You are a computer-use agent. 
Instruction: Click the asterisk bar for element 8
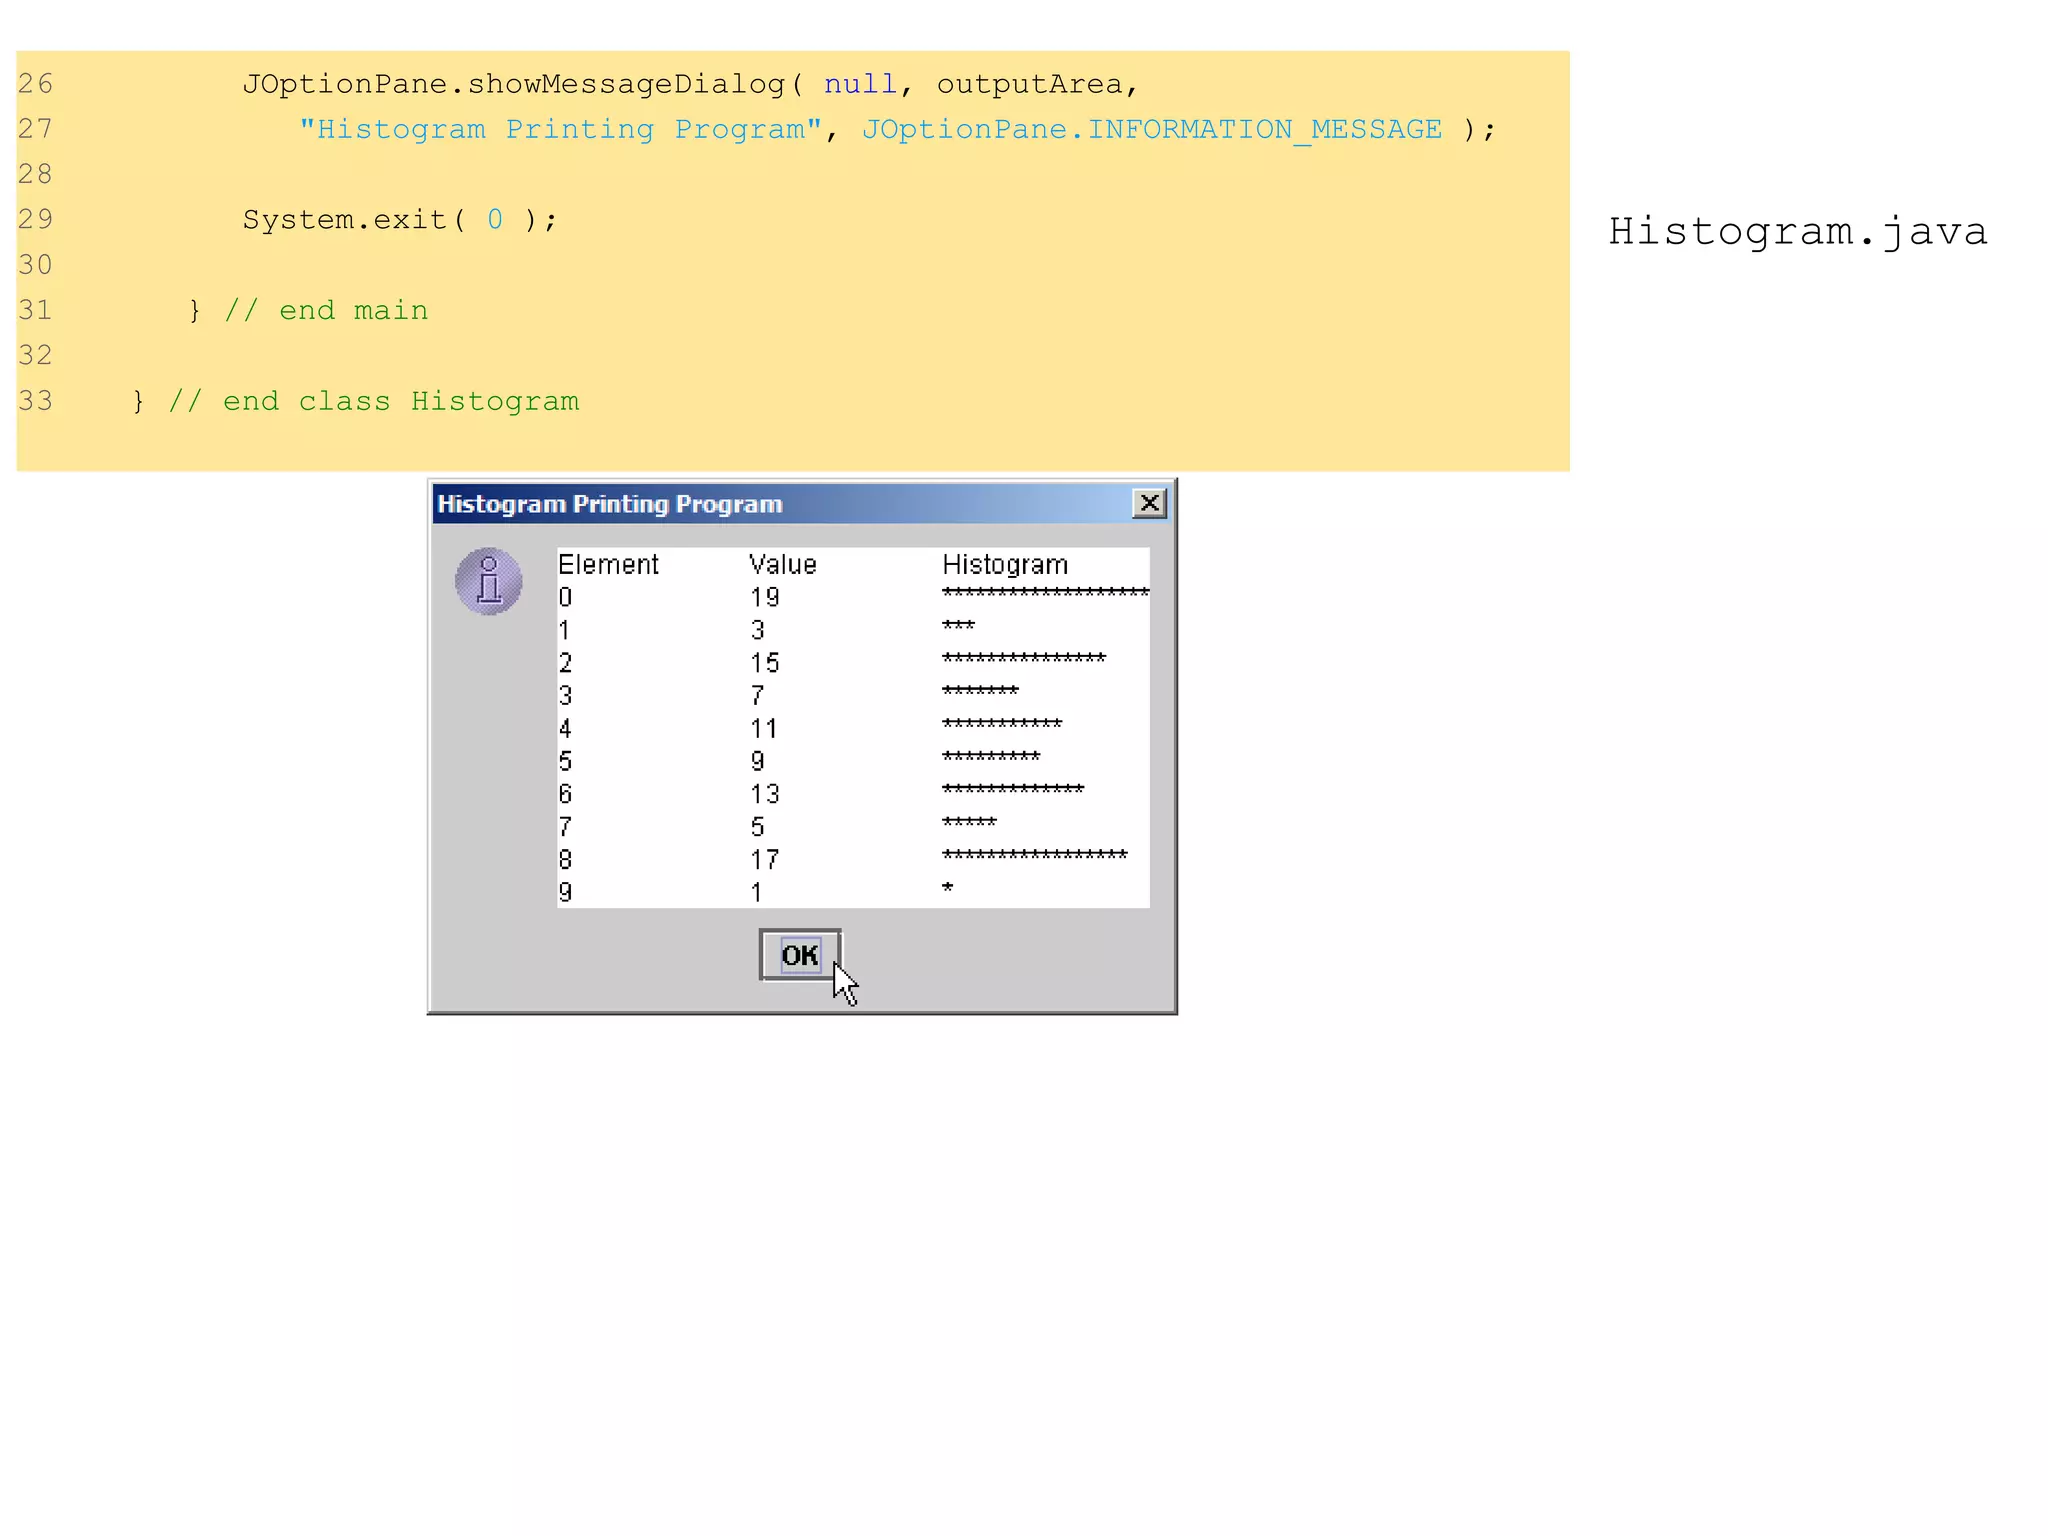click(1035, 854)
